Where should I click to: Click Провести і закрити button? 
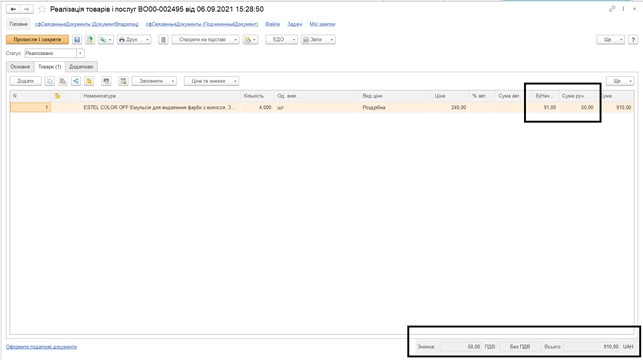(x=37, y=40)
